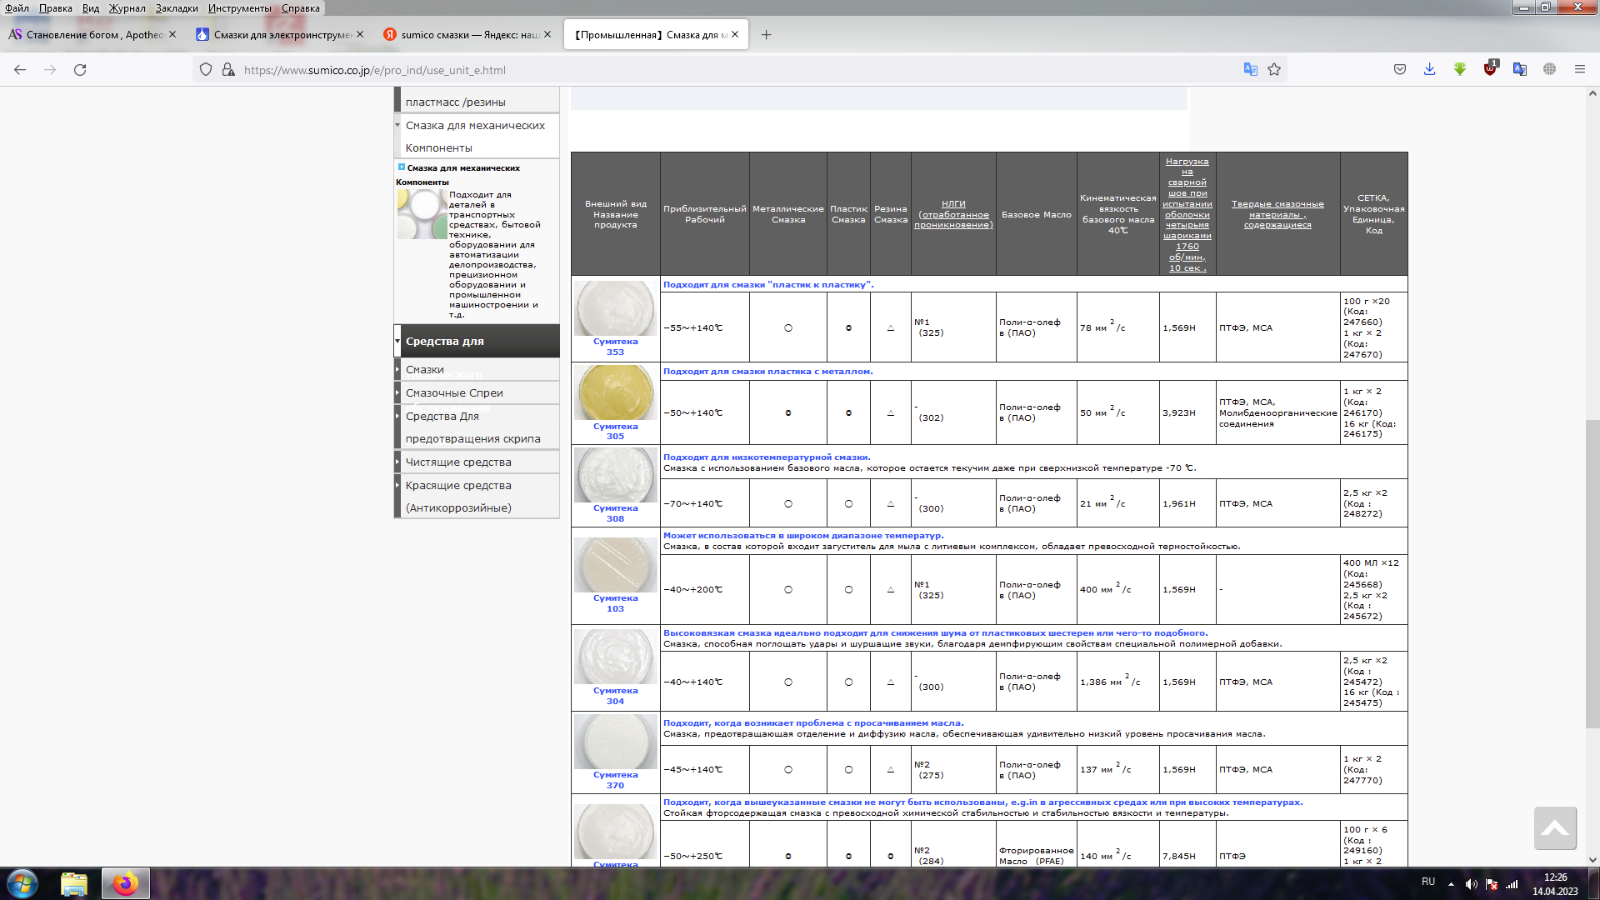Open the Чистящие средства sidebar item
Screen dimensions: 1600x900
(x=476, y=462)
